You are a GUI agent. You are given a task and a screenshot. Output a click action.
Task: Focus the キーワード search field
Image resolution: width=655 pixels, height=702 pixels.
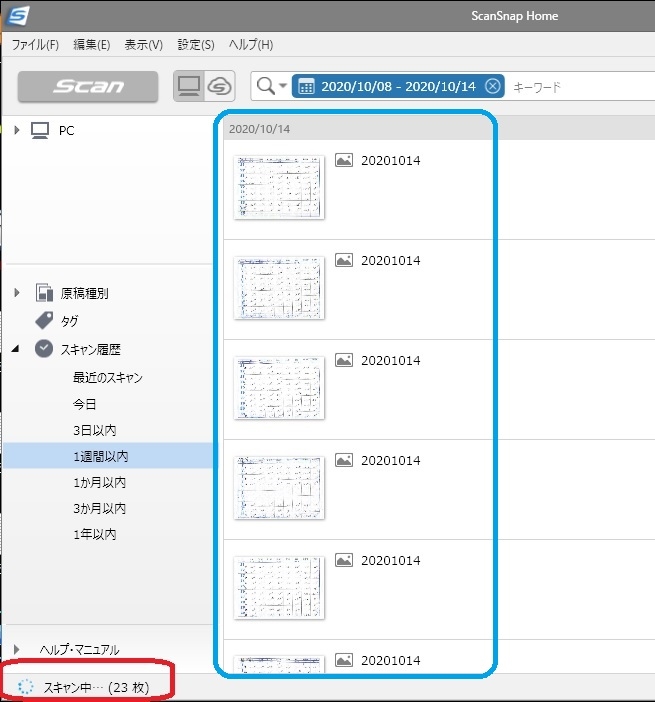(582, 86)
